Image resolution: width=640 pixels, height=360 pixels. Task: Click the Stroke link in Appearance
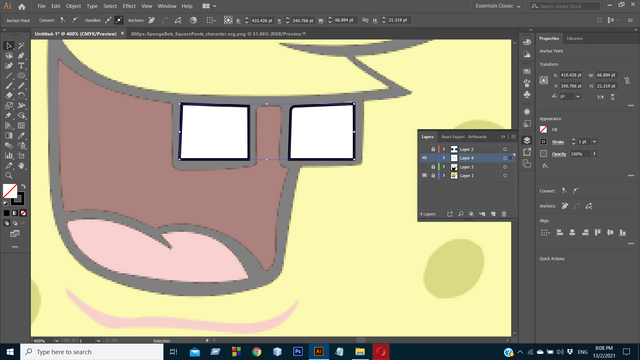point(558,142)
